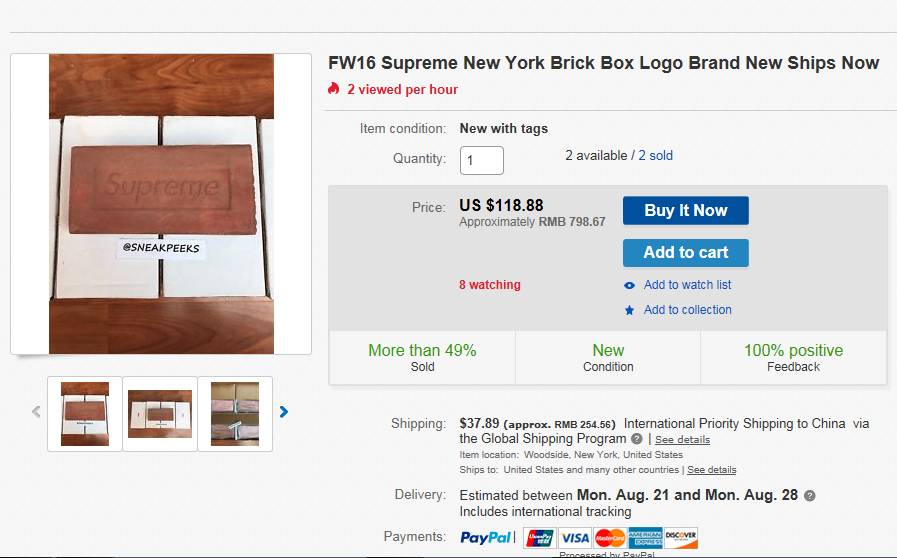Click the Quantity input field

point(481,160)
